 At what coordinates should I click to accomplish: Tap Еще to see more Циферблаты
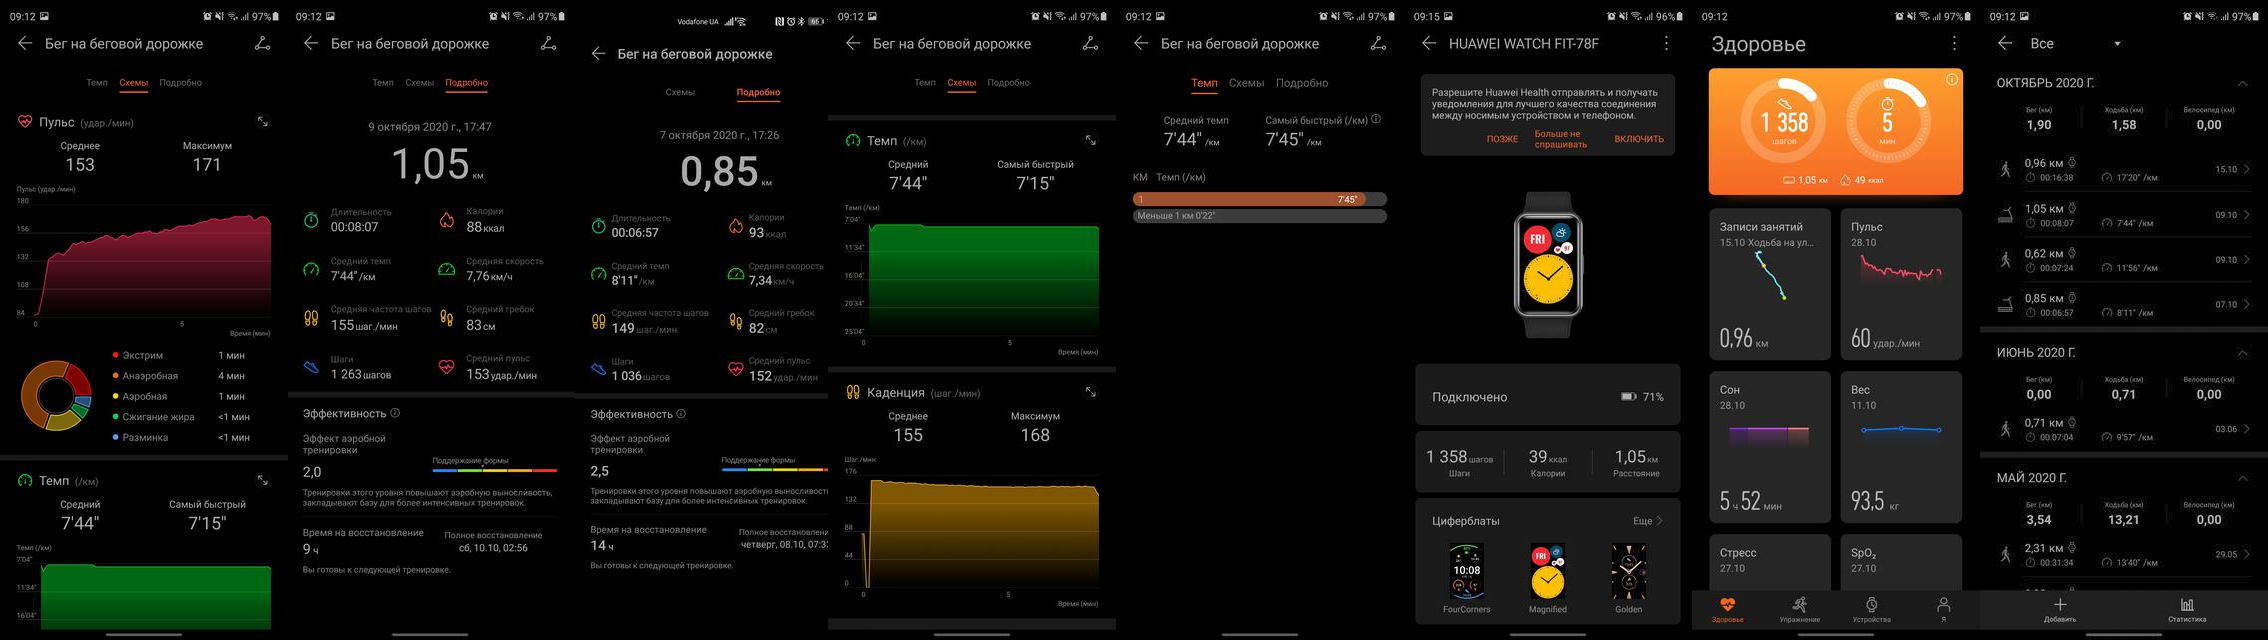click(1648, 521)
